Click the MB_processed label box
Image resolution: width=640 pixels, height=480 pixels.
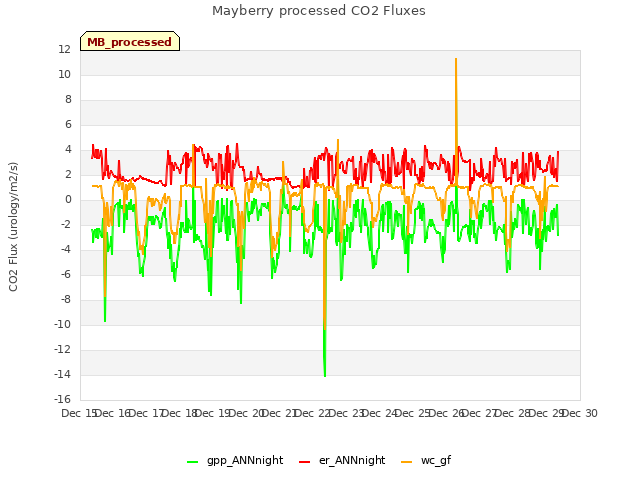[130, 41]
